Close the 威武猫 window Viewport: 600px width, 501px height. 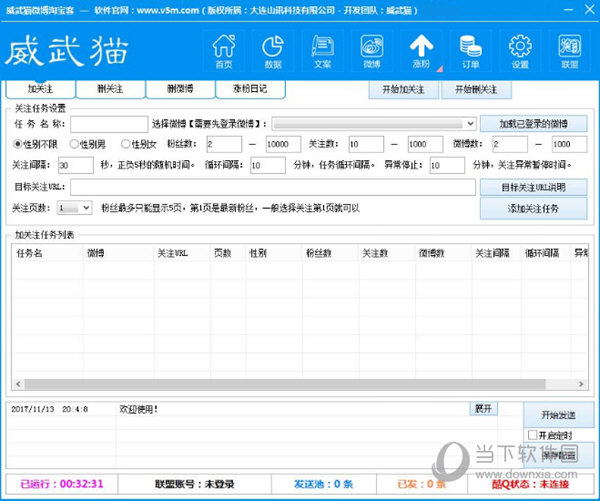590,10
